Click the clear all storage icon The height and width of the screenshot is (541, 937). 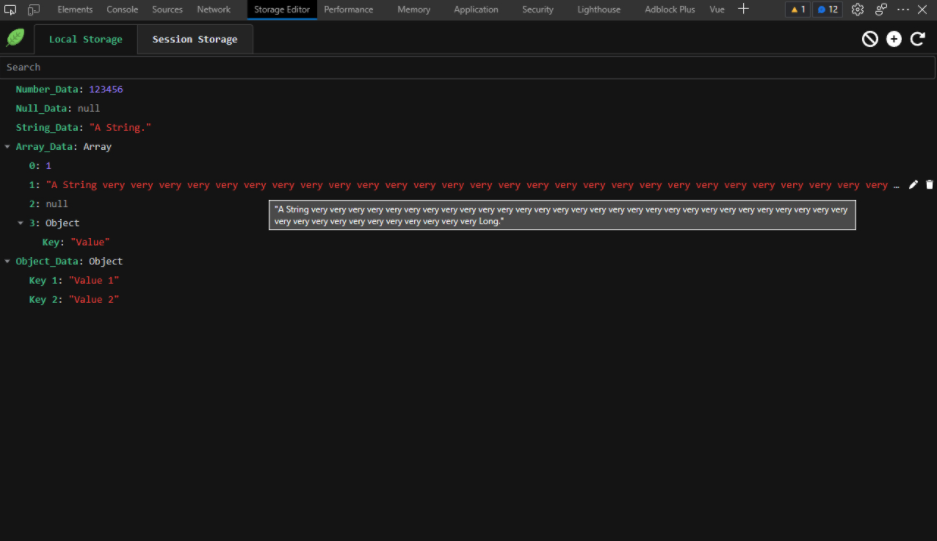[x=870, y=39]
